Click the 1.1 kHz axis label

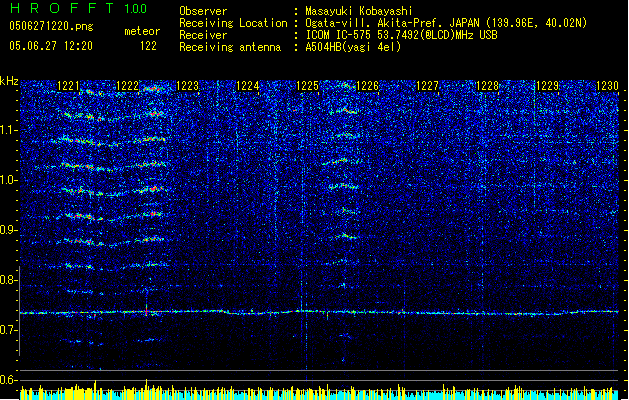pos(8,130)
